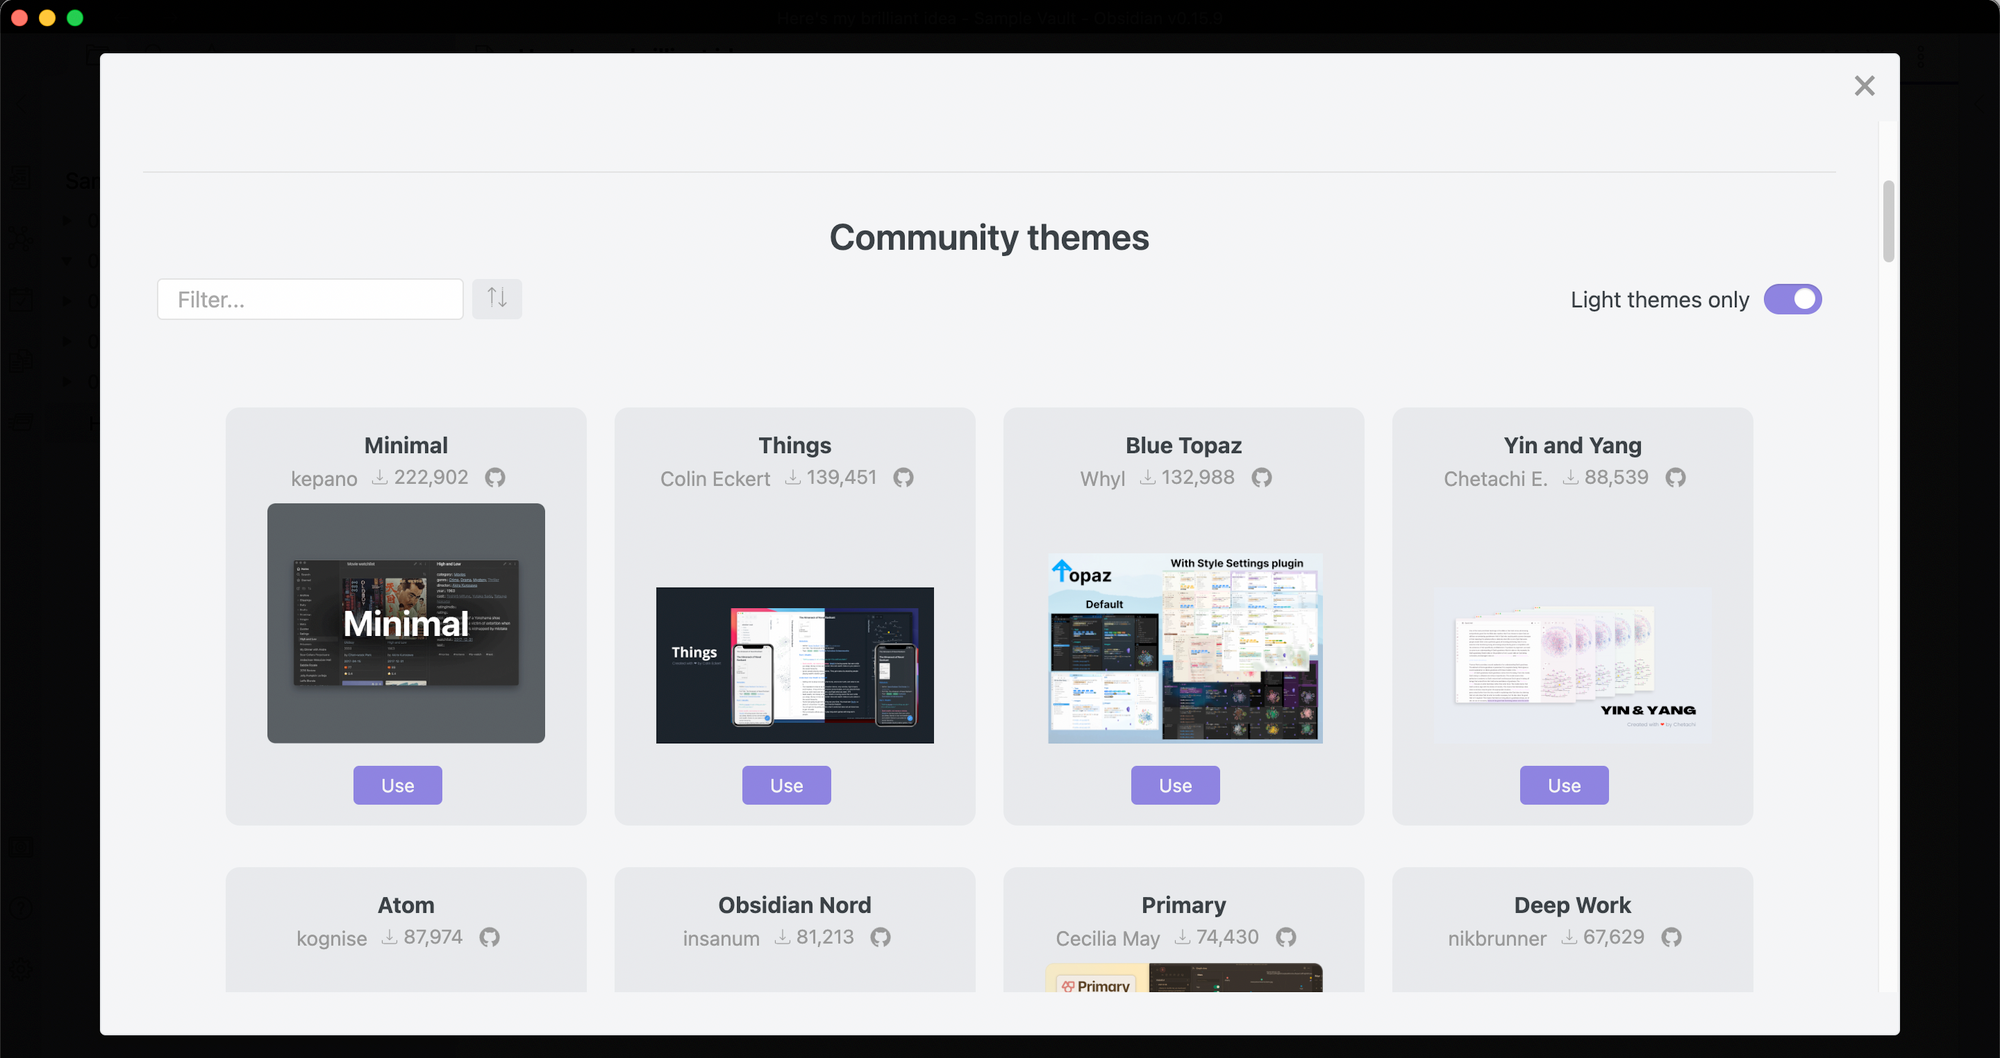This screenshot has width=2000, height=1058.
Task: Open the Things theme GitHub icon
Action: (903, 478)
